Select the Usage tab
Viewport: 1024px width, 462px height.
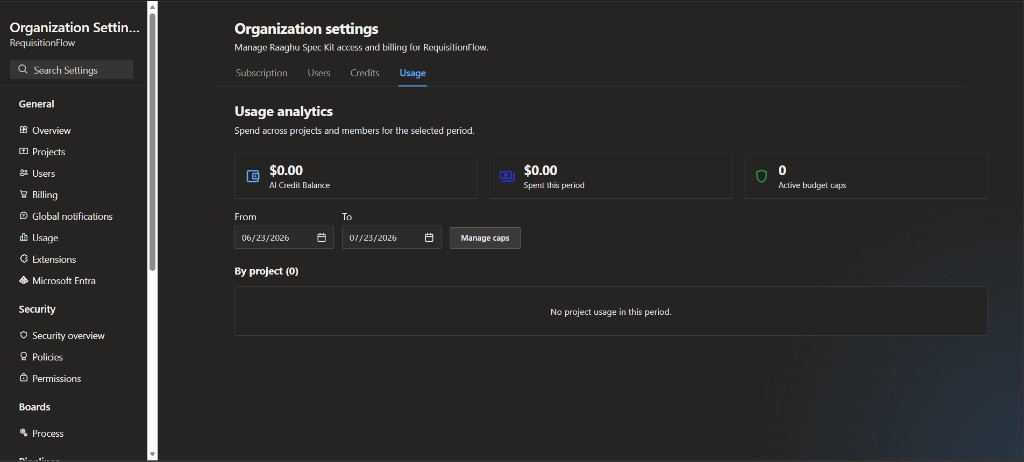pyautogui.click(x=413, y=73)
